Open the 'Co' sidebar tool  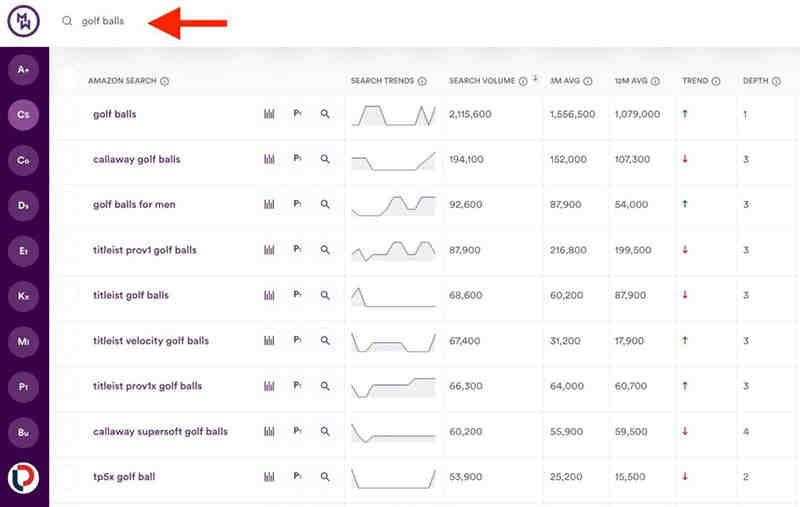(23, 160)
